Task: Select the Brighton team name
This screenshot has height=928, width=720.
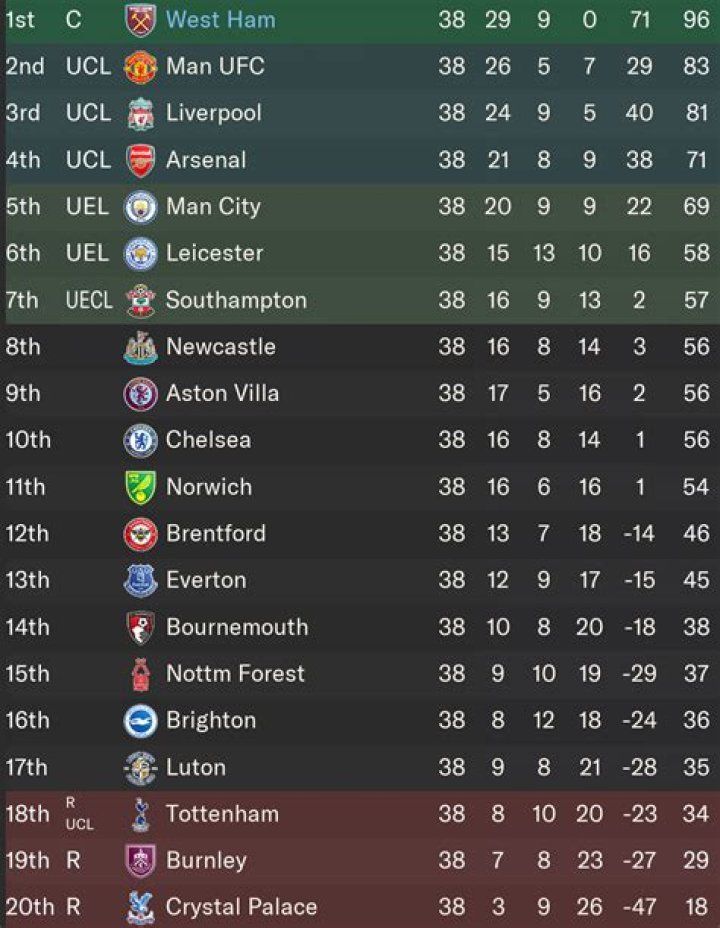Action: click(211, 720)
